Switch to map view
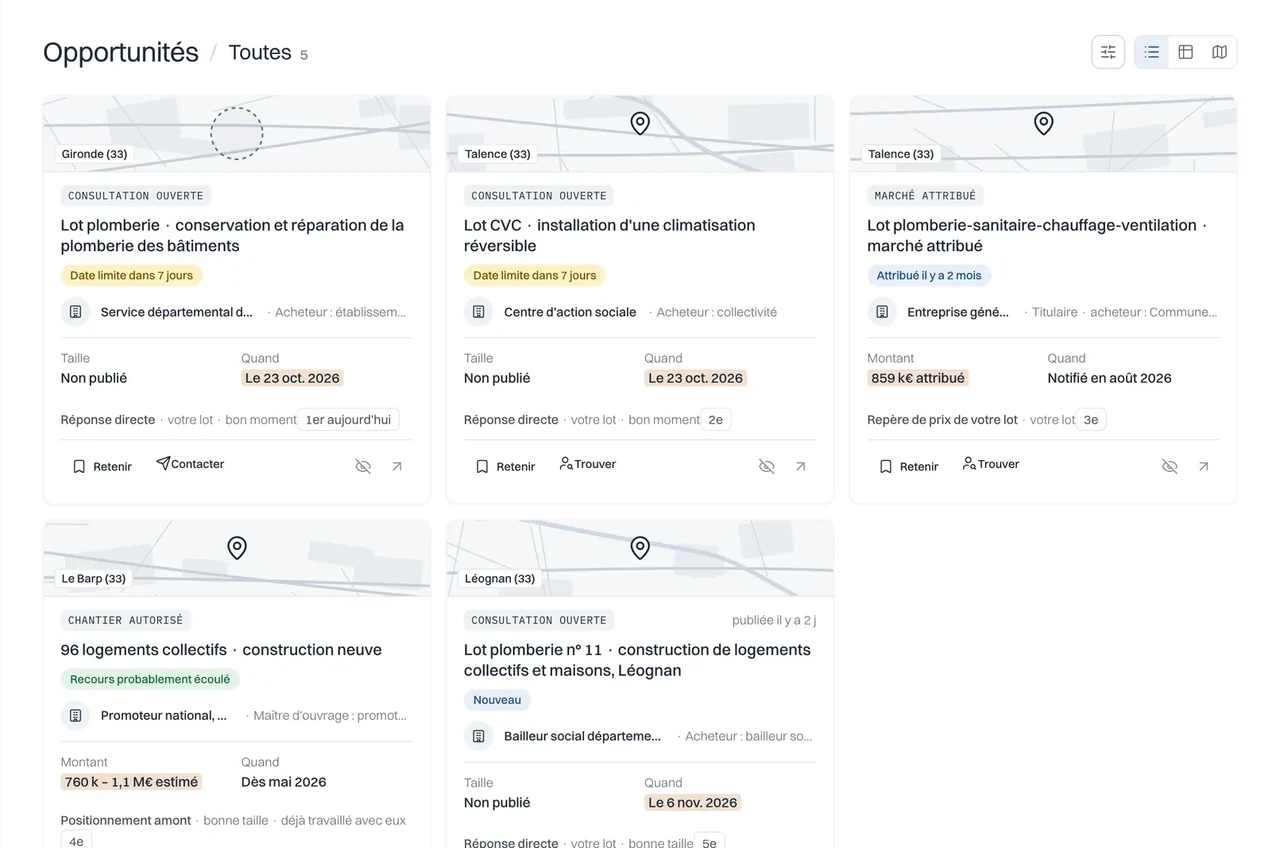This screenshot has height=848, width=1280. [x=1219, y=52]
